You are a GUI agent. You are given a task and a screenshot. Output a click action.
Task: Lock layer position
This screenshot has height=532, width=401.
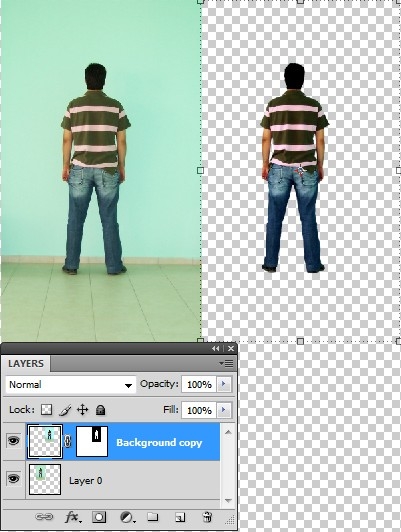[x=82, y=410]
